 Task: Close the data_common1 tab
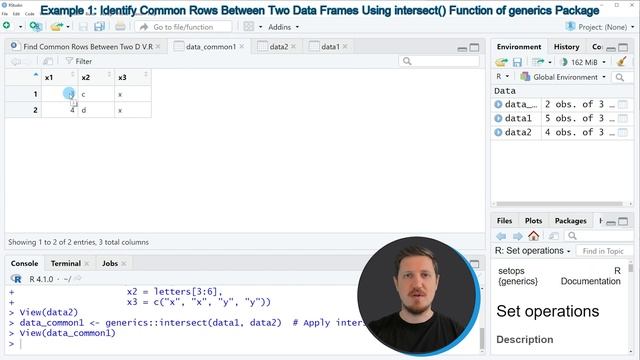[242, 47]
